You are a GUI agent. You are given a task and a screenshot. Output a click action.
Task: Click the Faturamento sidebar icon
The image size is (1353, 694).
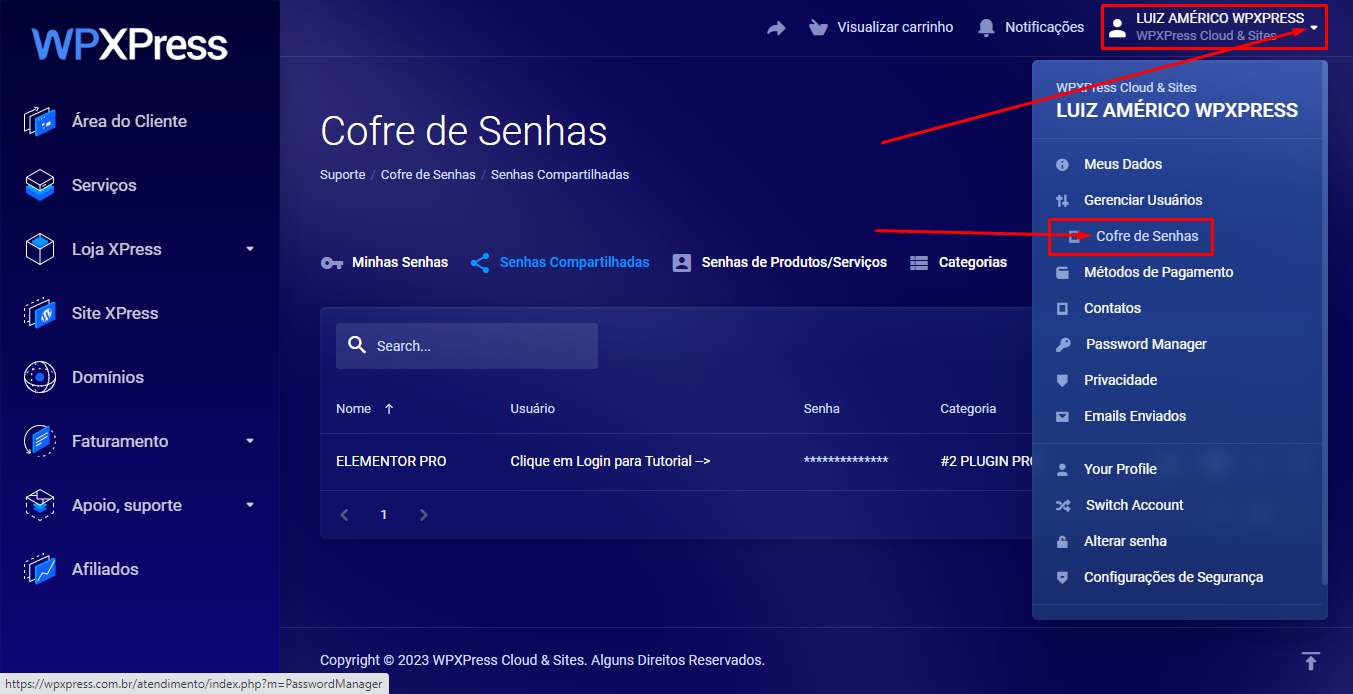[x=39, y=441]
